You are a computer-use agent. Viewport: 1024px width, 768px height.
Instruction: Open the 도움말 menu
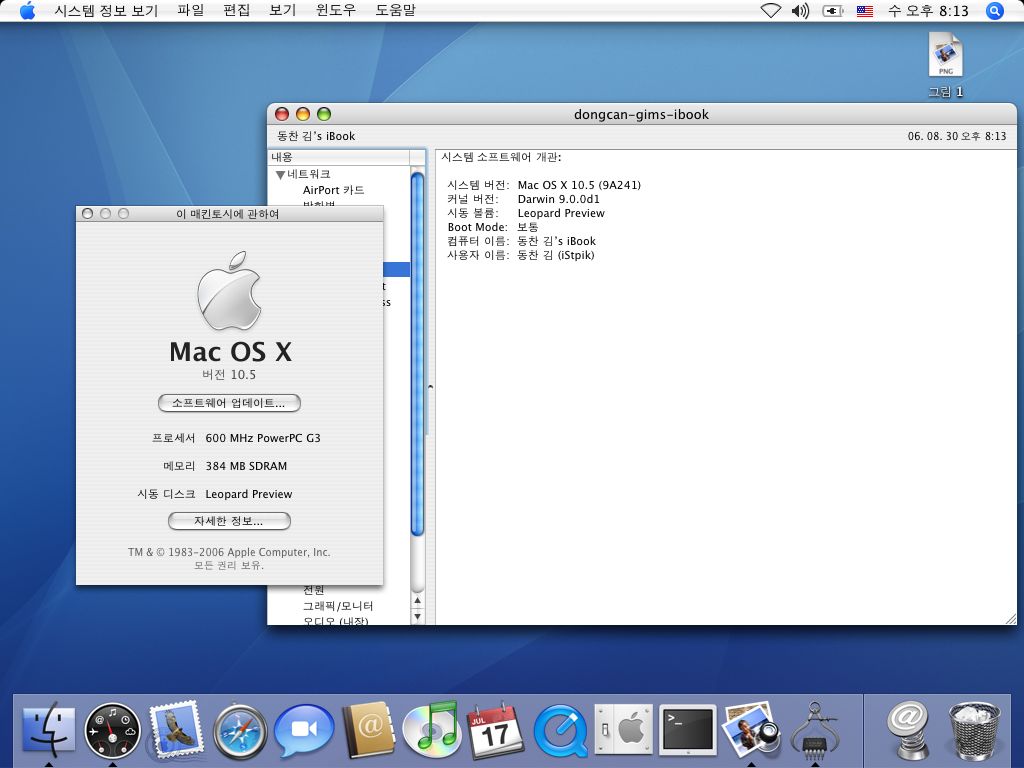[x=395, y=11]
